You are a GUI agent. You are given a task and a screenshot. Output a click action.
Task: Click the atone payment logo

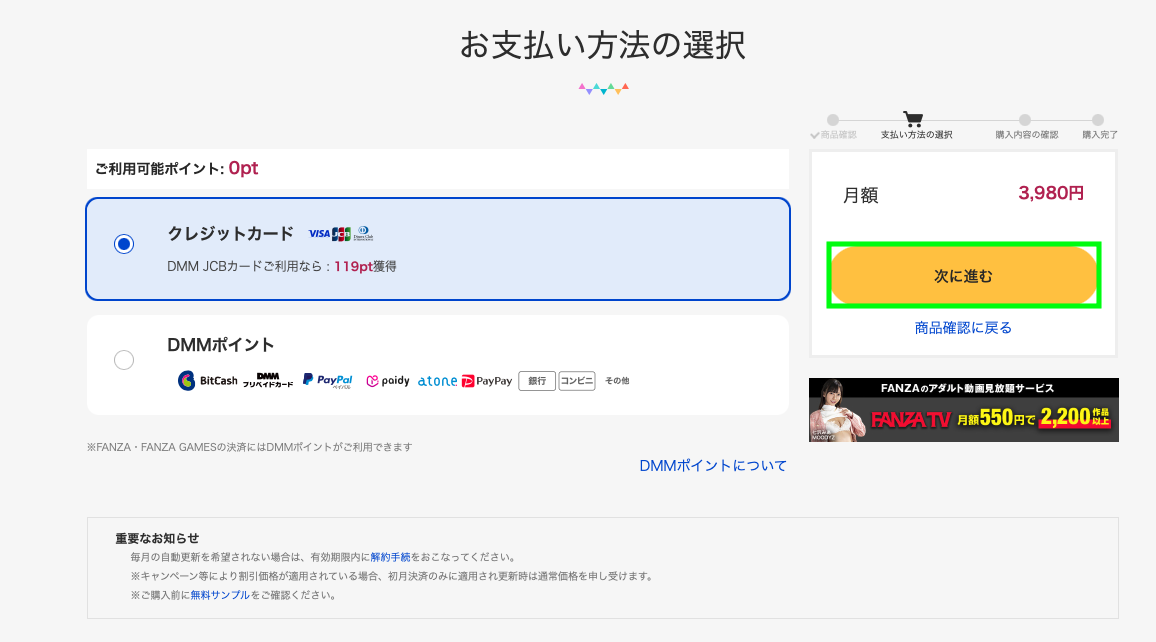tap(437, 381)
